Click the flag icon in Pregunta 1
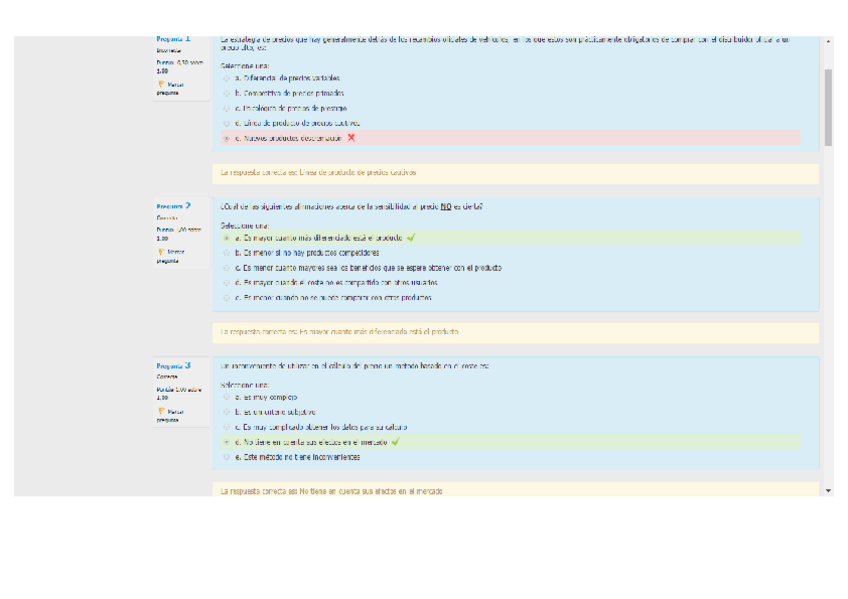Viewport: 848px width, 599px height. pyautogui.click(x=161, y=84)
